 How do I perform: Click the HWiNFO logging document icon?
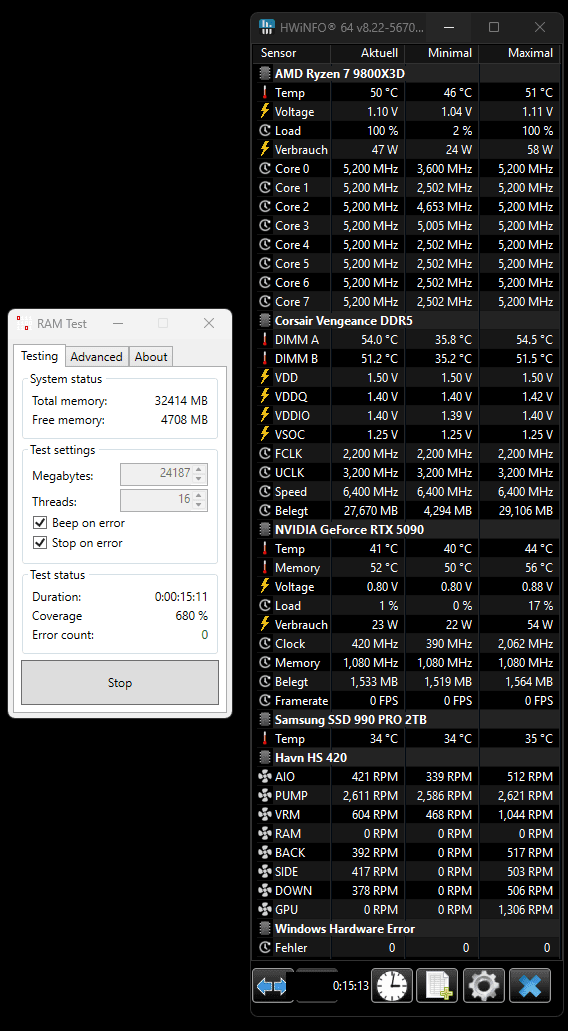click(438, 986)
